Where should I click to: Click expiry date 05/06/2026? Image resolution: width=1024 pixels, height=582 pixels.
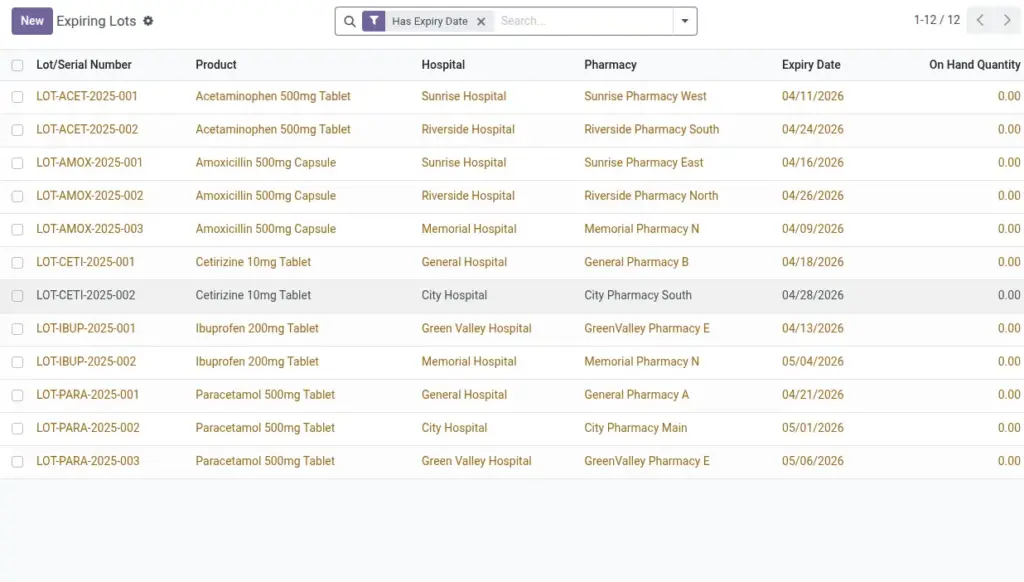tap(812, 461)
